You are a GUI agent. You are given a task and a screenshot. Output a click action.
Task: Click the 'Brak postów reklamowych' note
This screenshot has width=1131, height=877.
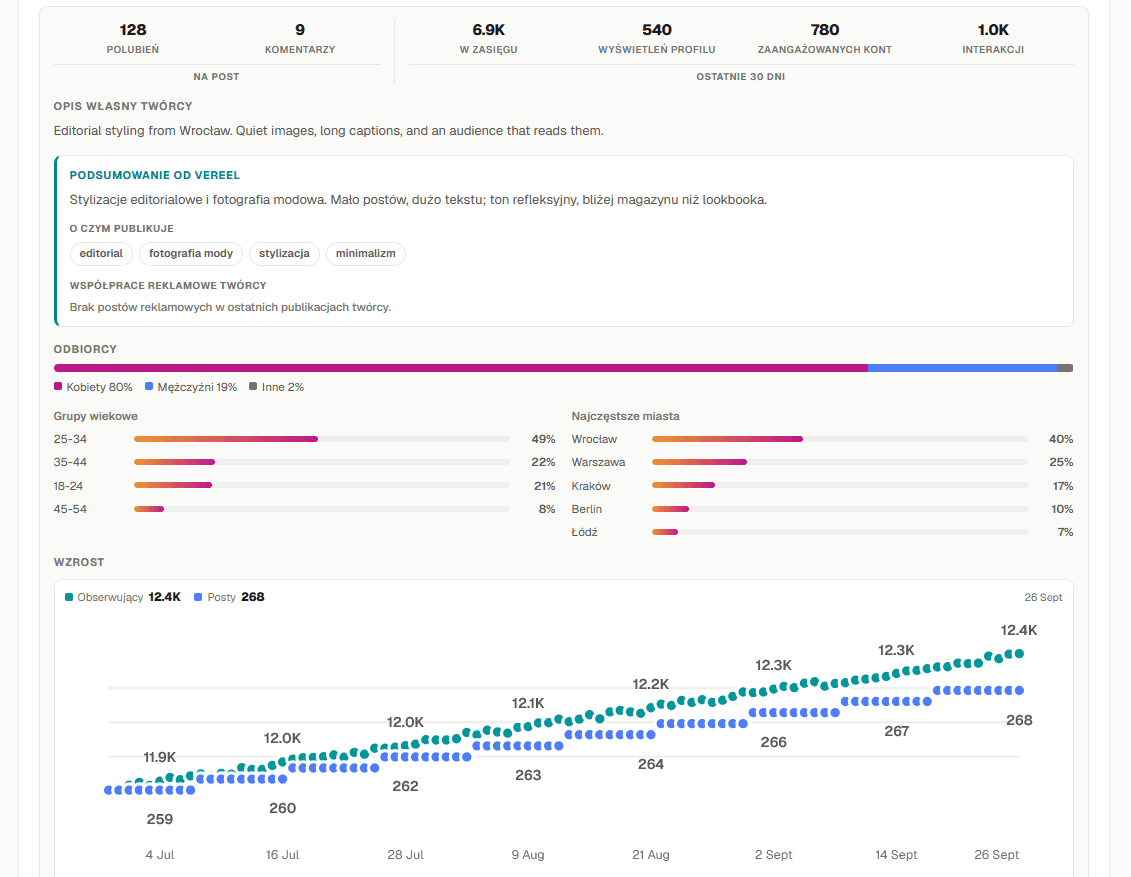pos(230,307)
